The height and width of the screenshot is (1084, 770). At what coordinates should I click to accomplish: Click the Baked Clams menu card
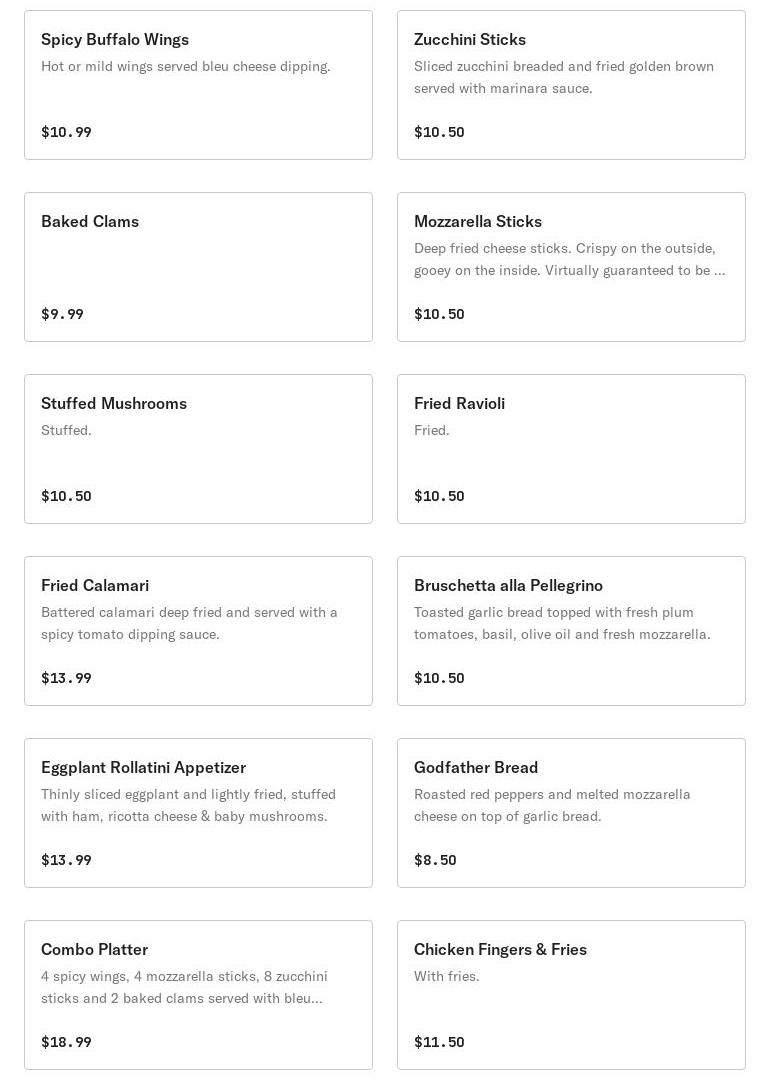click(x=198, y=267)
